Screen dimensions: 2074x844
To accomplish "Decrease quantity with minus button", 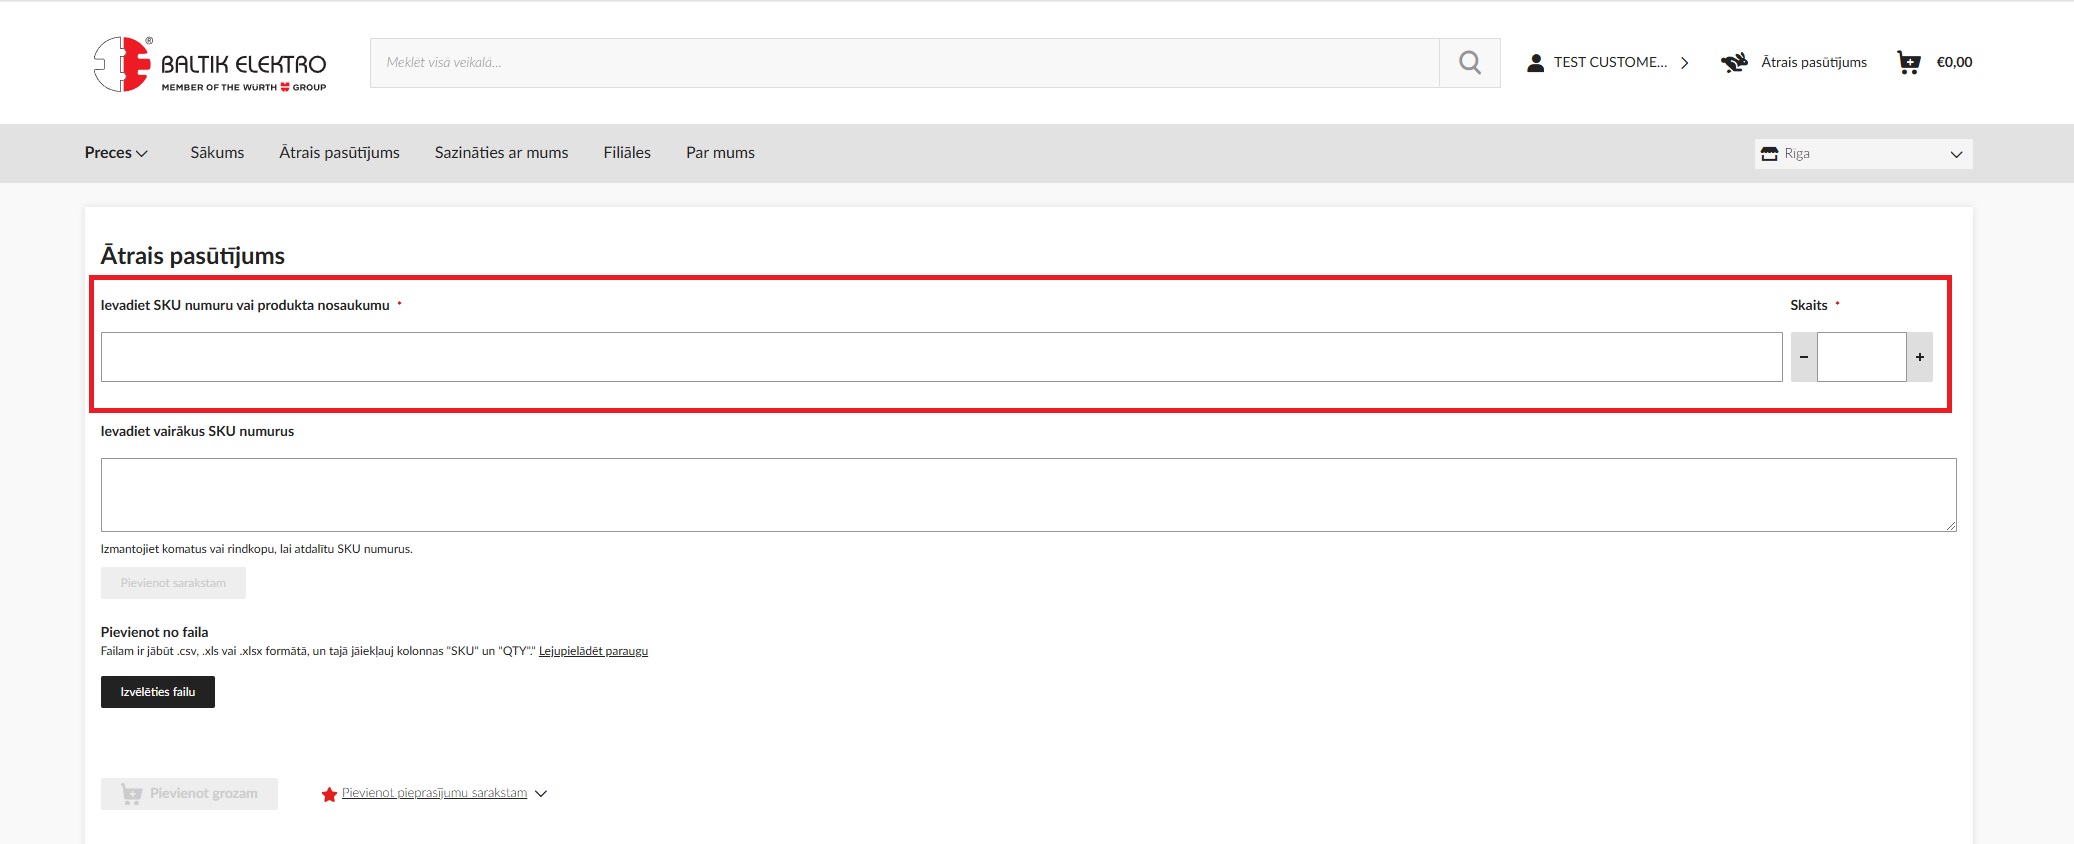I will pos(1804,357).
